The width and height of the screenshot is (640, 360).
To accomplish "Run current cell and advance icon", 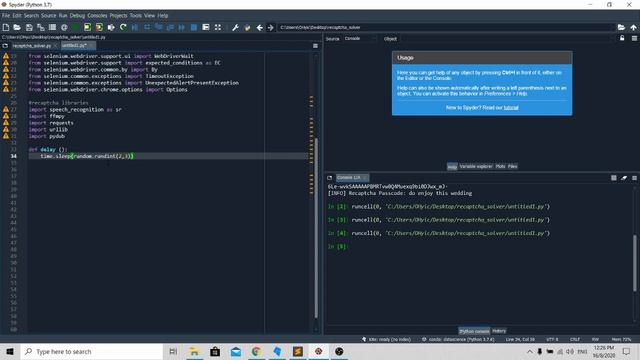I will (x=99, y=27).
